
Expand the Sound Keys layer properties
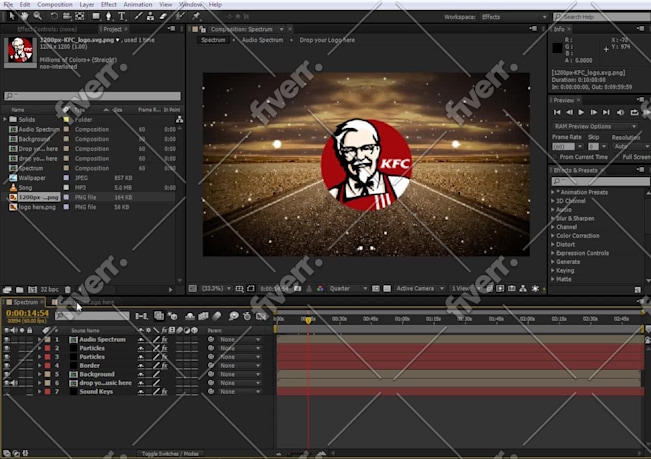click(x=39, y=392)
